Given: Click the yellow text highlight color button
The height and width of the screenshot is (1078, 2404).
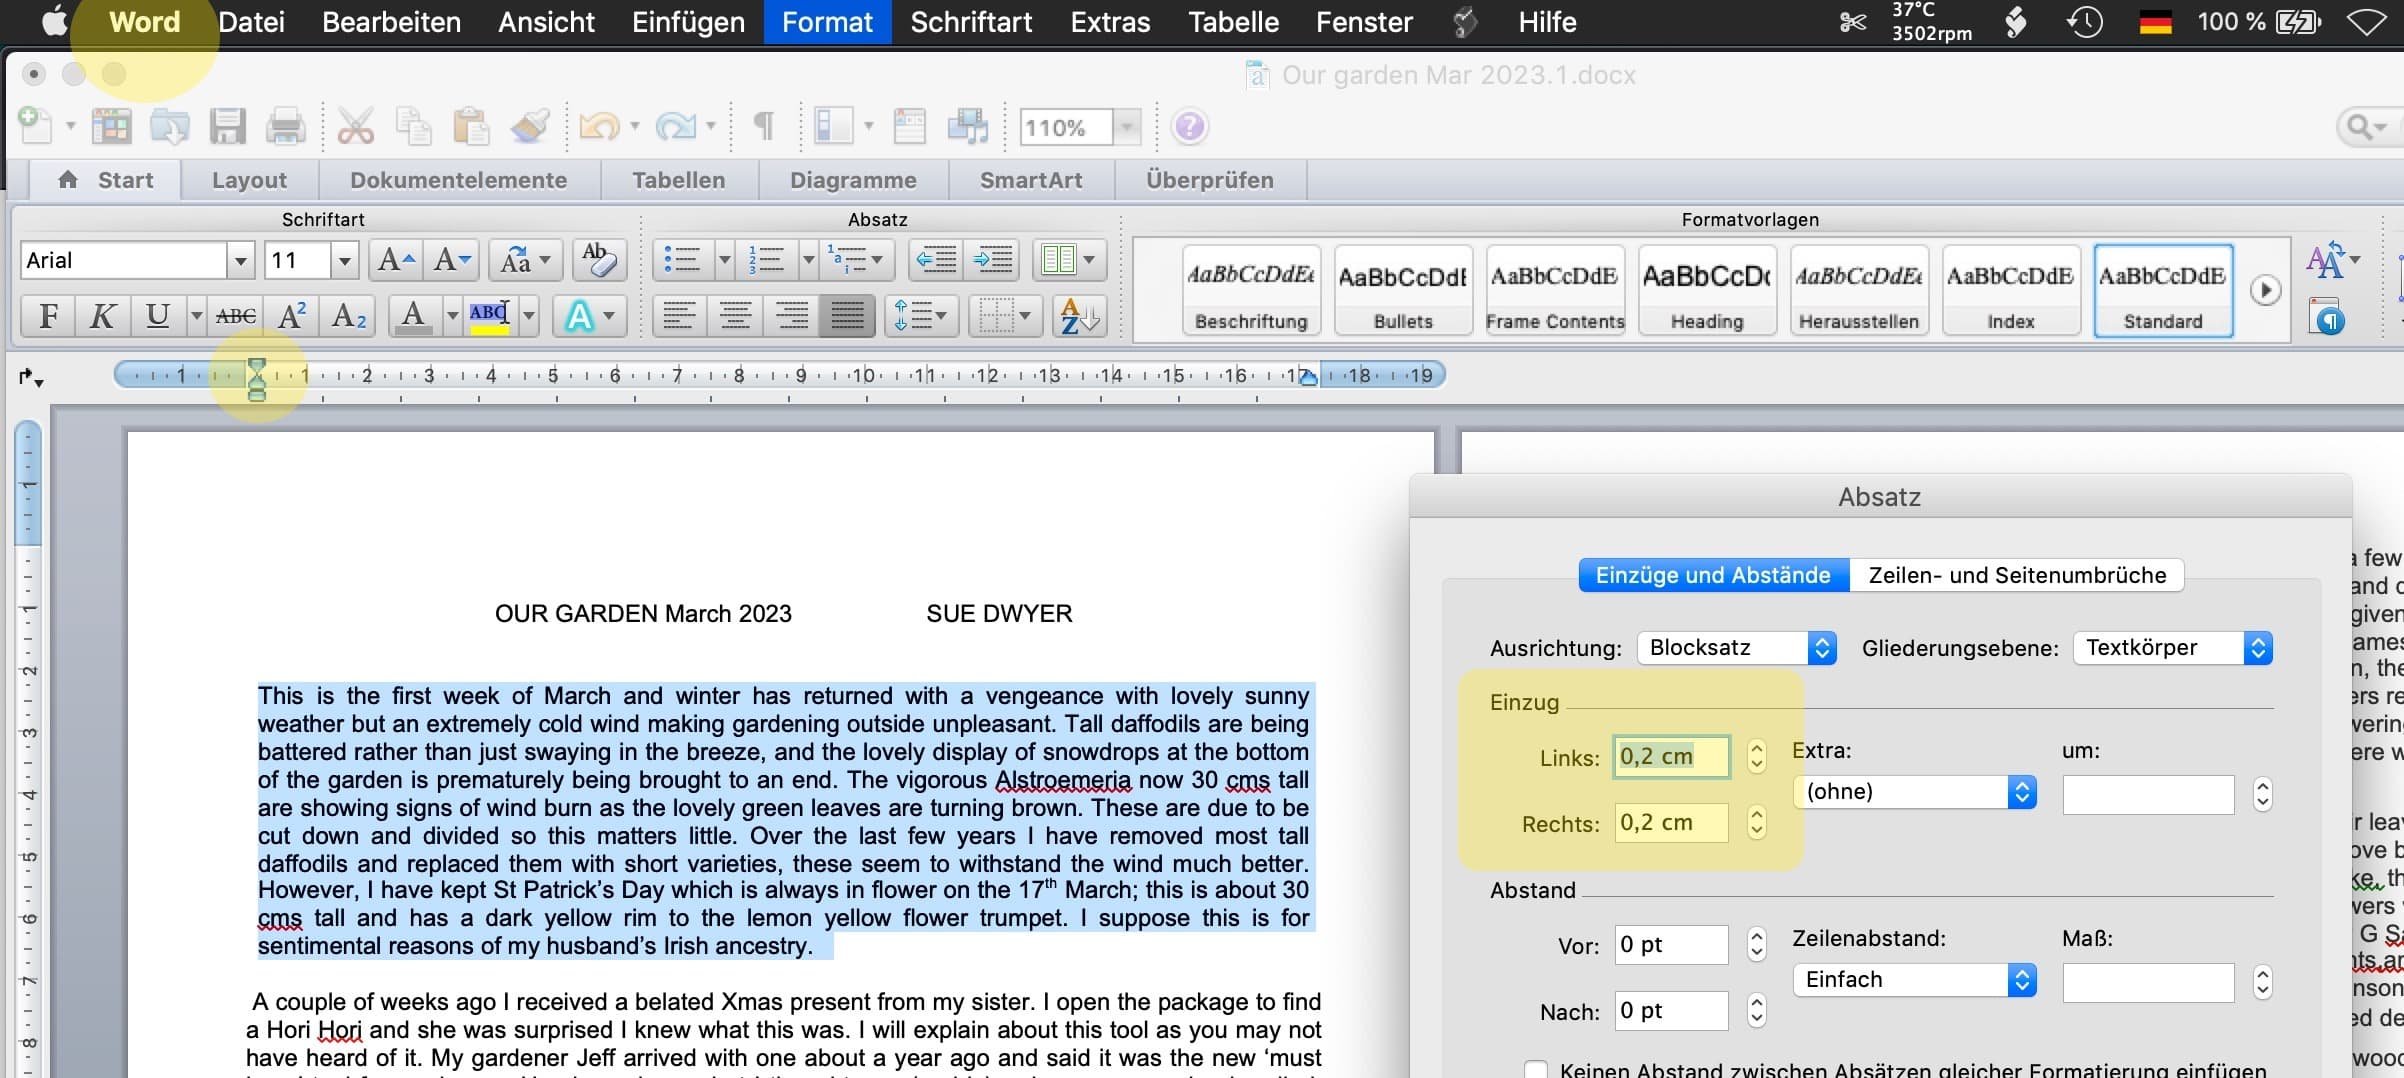Looking at the screenshot, I should [489, 317].
